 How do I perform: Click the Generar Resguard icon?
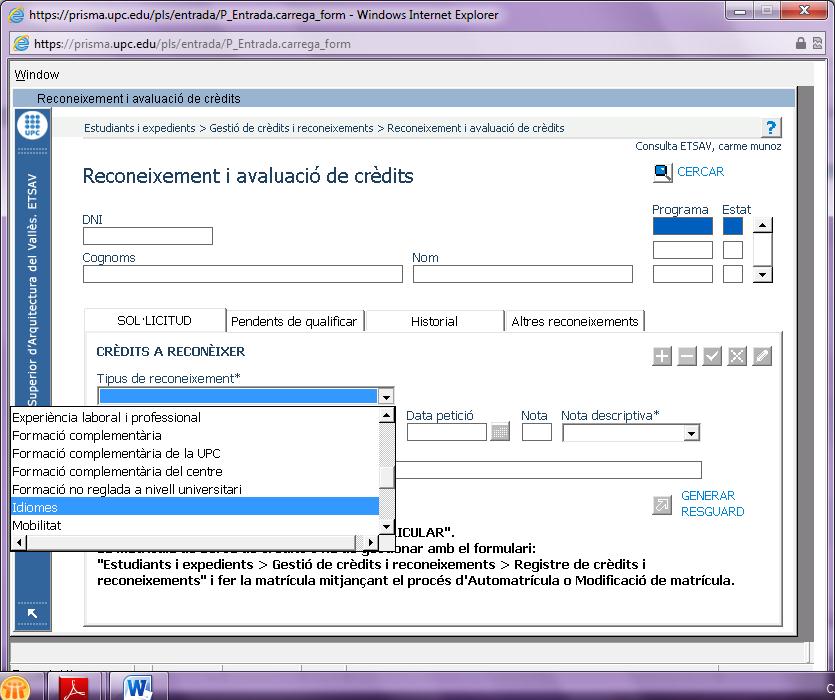662,505
